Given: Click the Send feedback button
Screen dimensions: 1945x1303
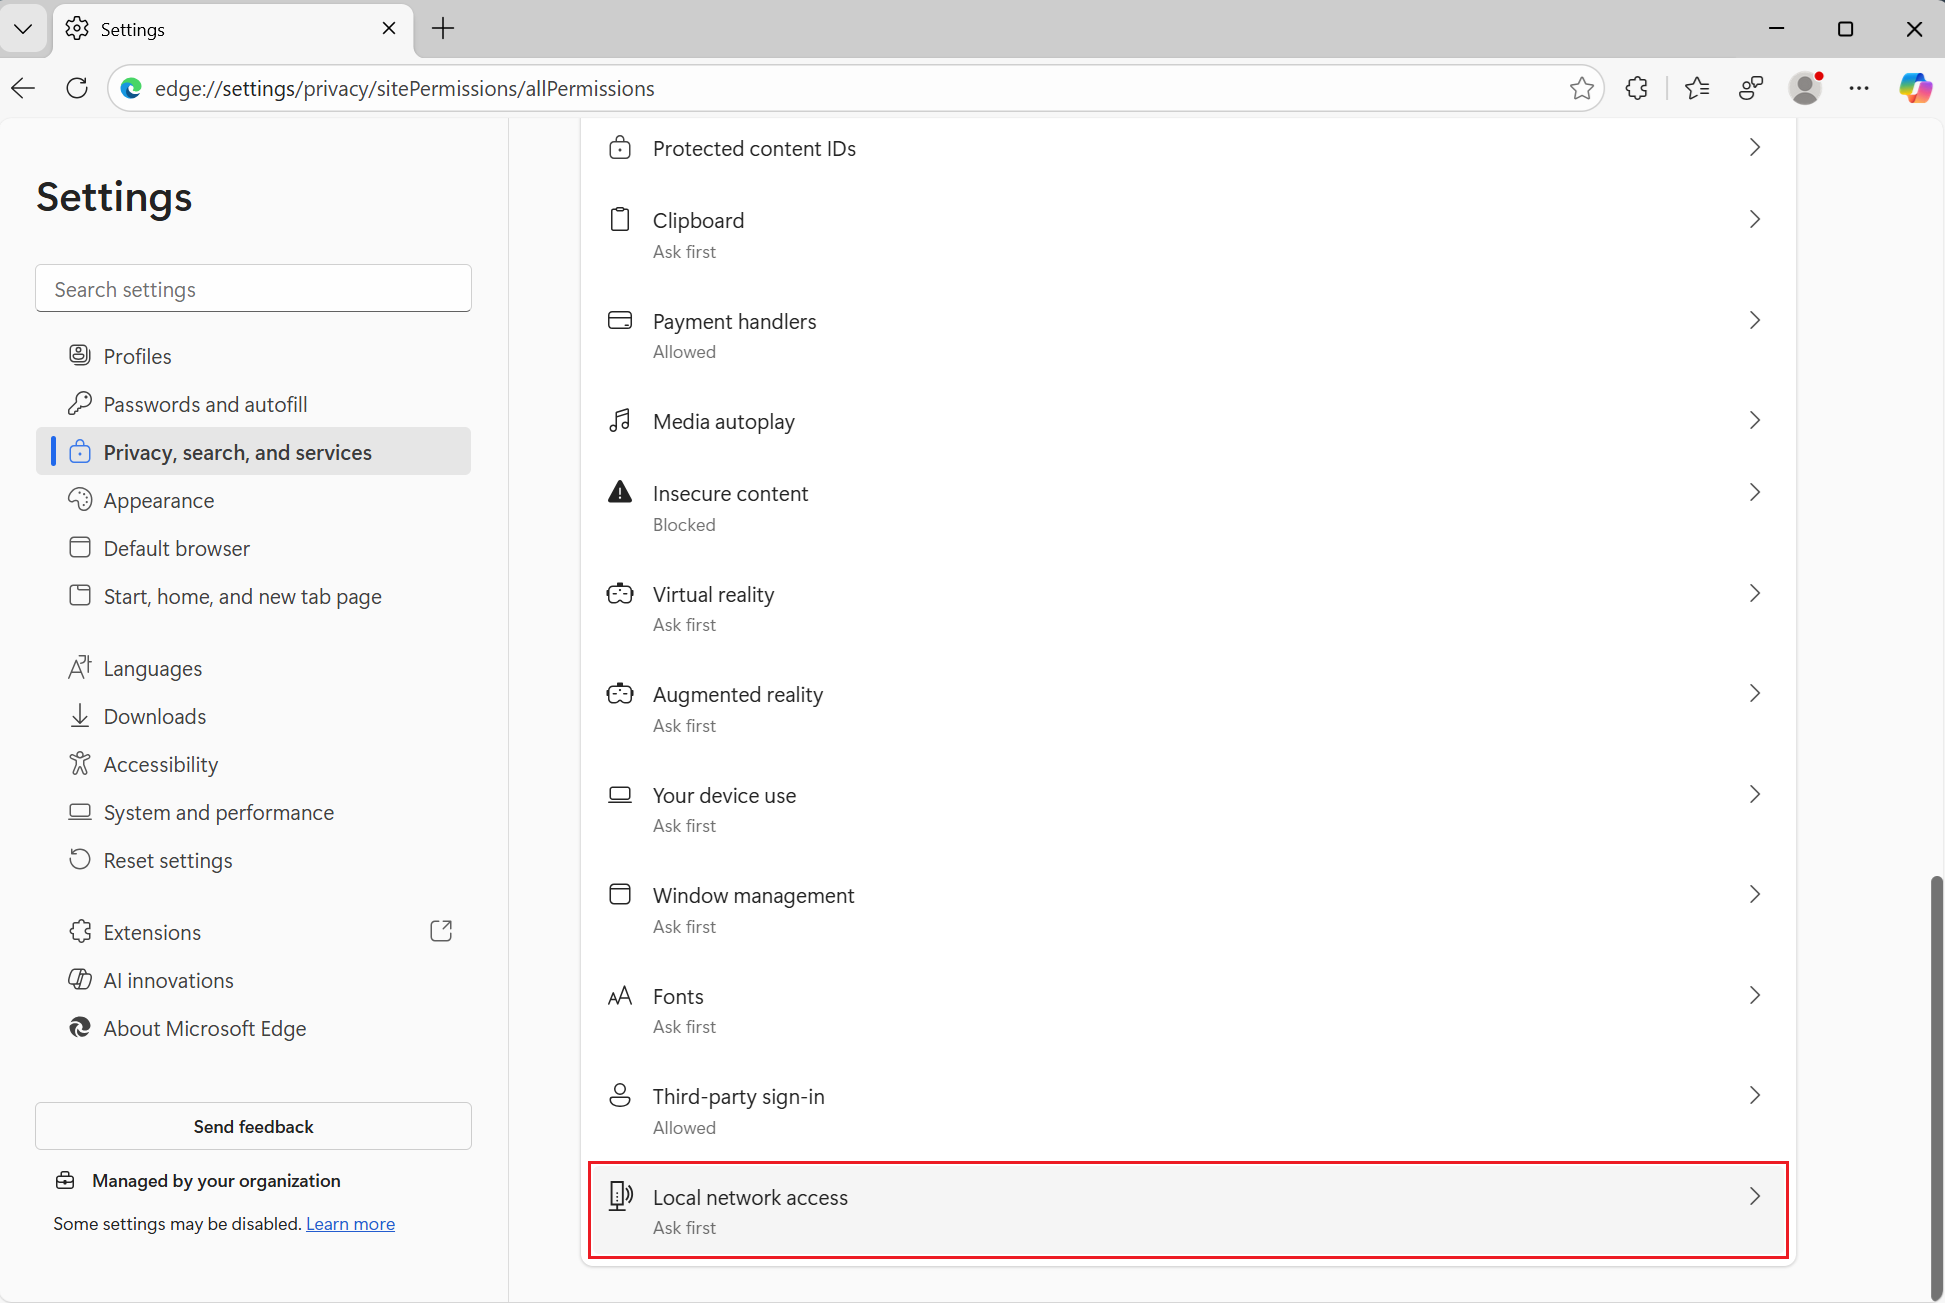Looking at the screenshot, I should (253, 1126).
